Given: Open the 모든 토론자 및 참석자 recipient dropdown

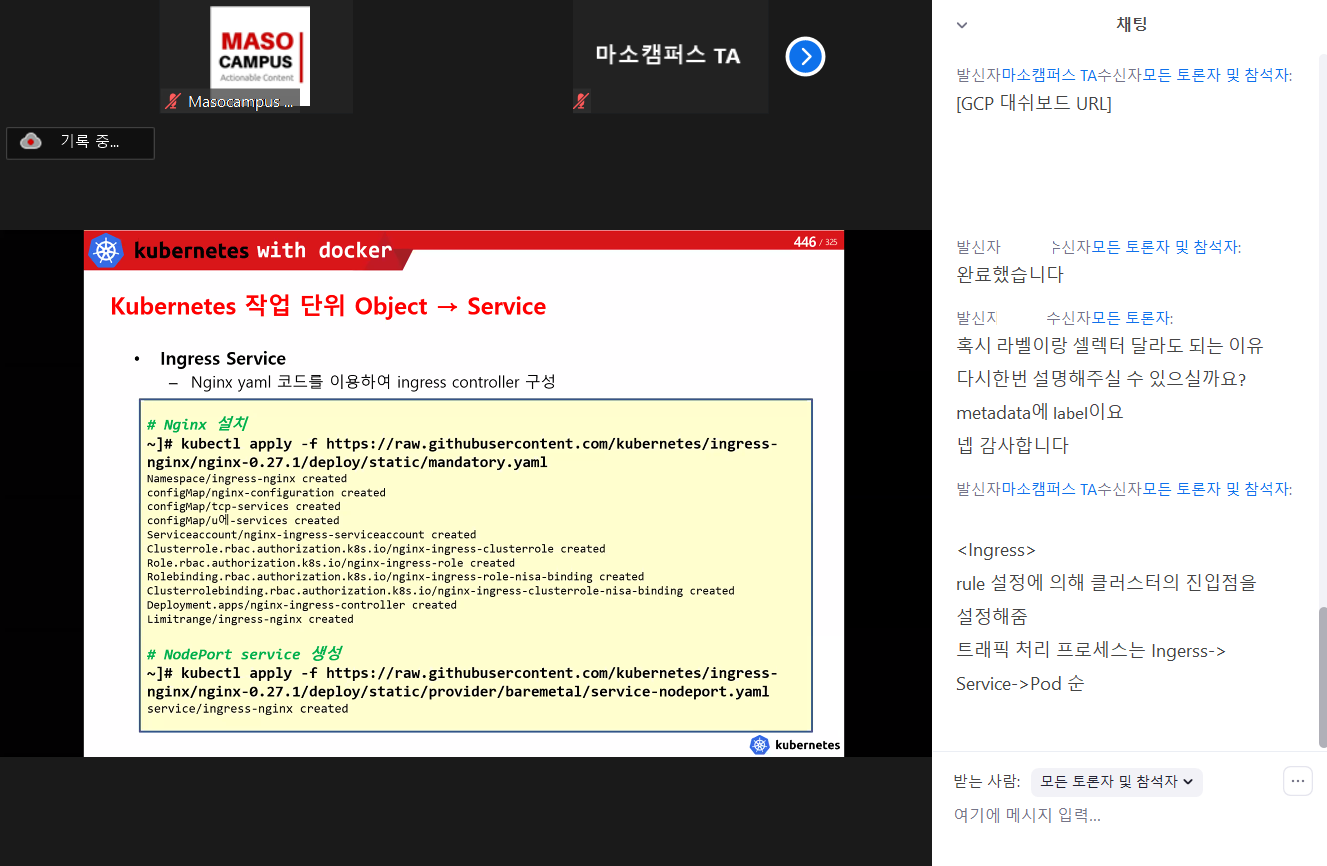Looking at the screenshot, I should [x=1116, y=782].
